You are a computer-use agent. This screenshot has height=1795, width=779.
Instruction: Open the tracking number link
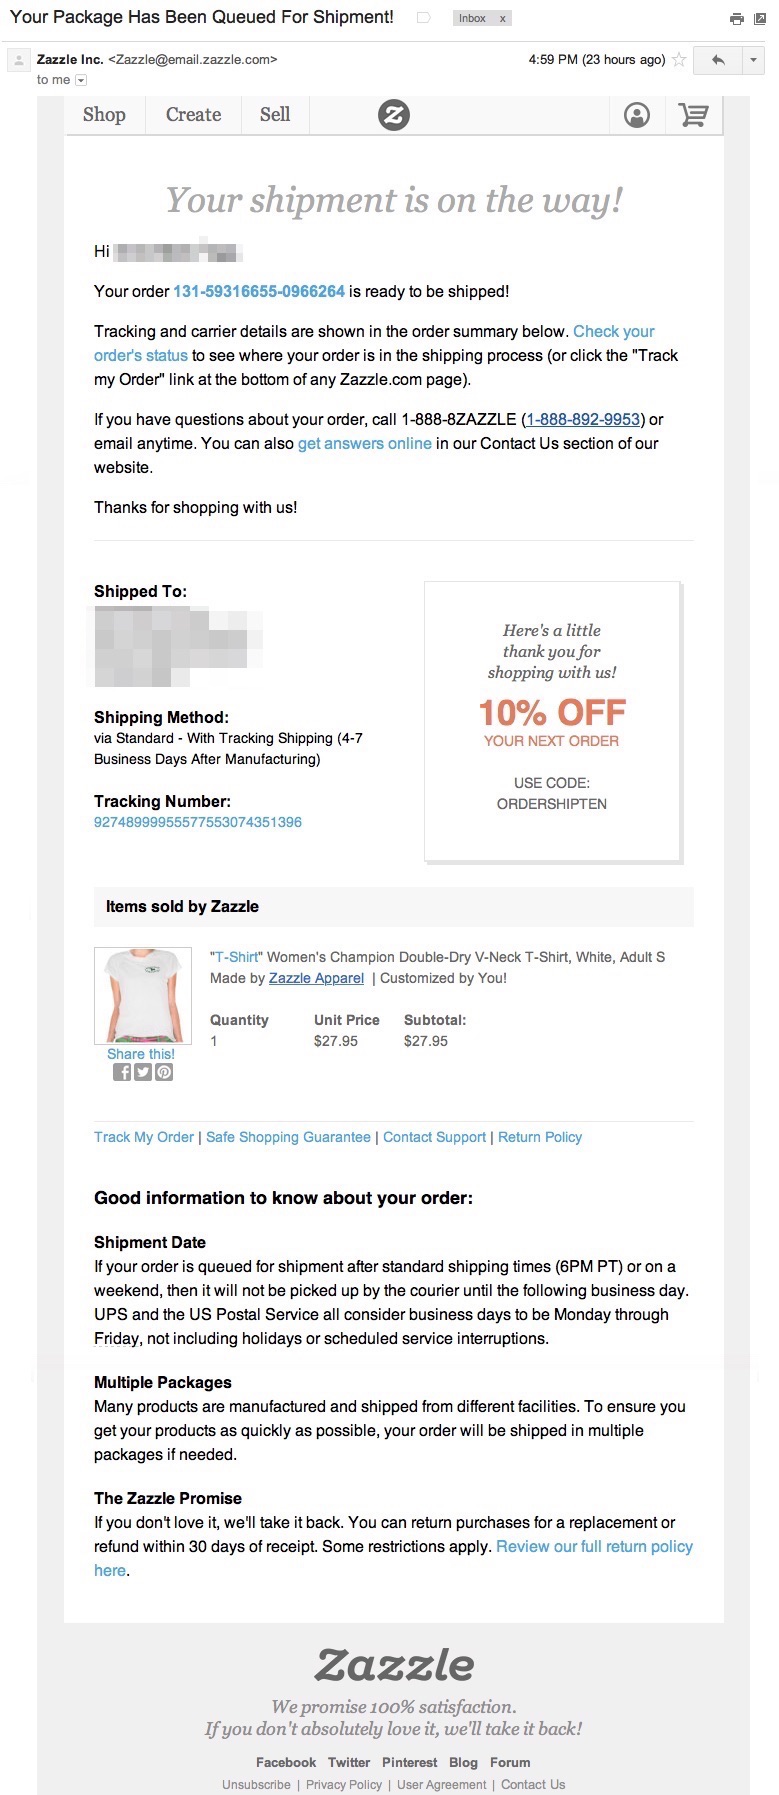click(198, 822)
